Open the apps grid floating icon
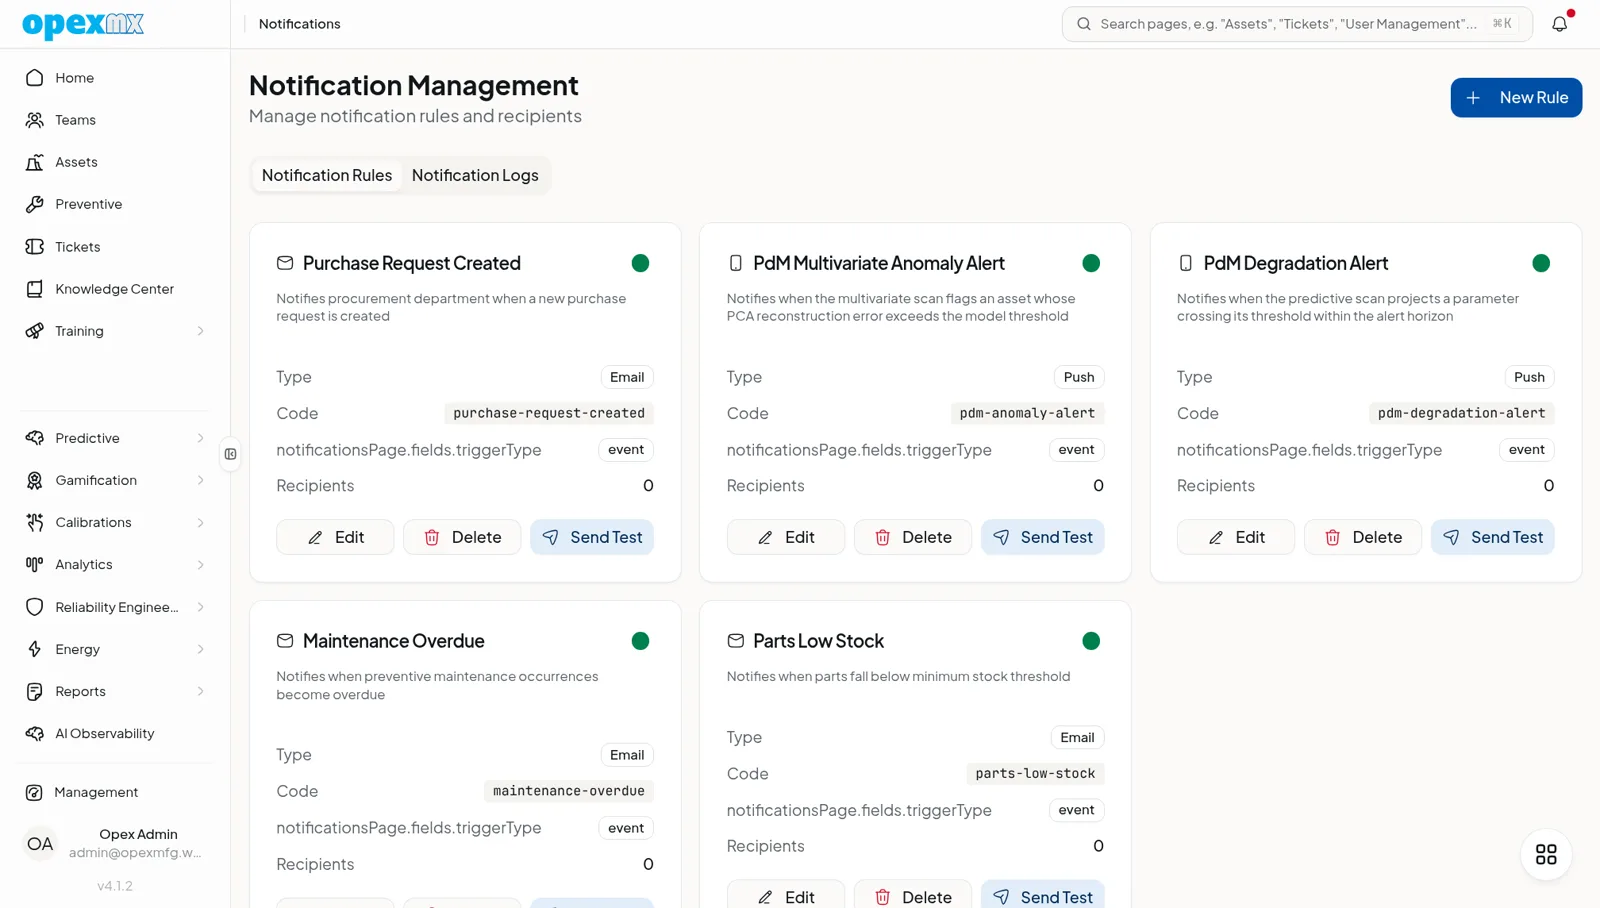 pyautogui.click(x=1546, y=855)
